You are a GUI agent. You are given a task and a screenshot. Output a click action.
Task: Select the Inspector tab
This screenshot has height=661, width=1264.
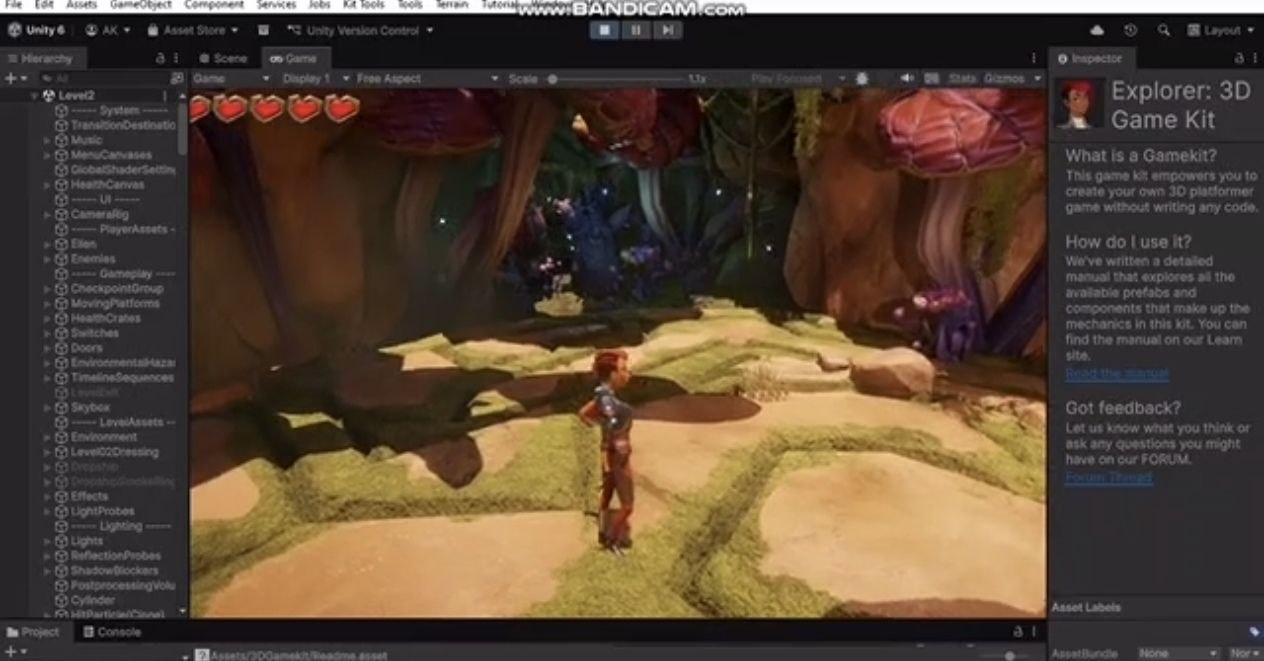click(x=1090, y=58)
